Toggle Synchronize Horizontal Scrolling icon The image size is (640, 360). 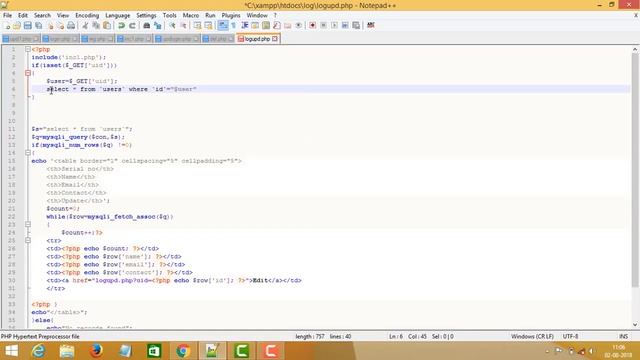pos(208,25)
